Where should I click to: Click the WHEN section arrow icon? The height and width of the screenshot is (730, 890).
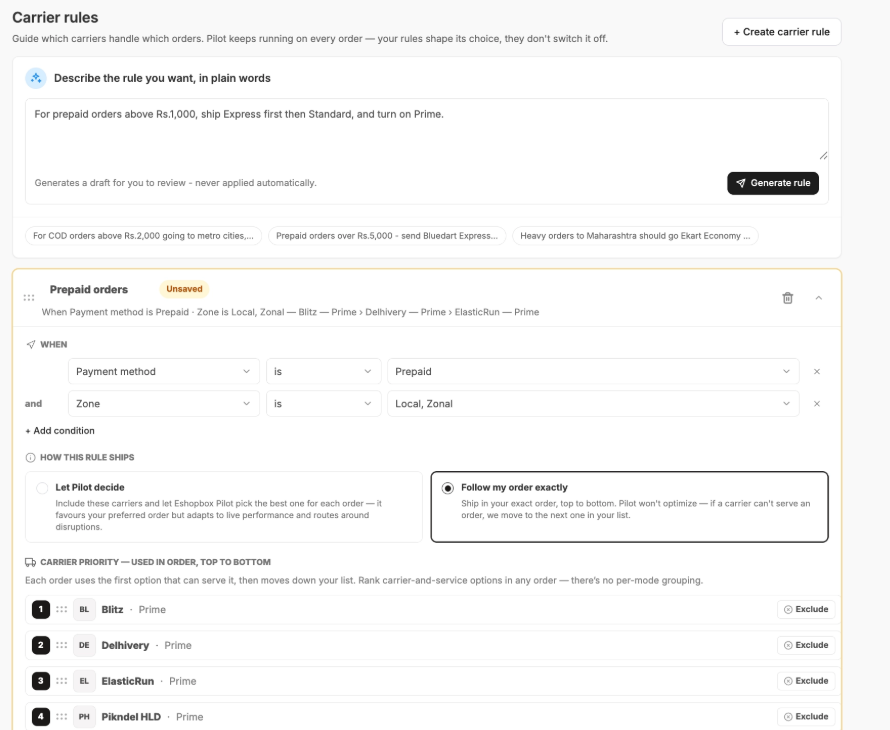coord(31,345)
